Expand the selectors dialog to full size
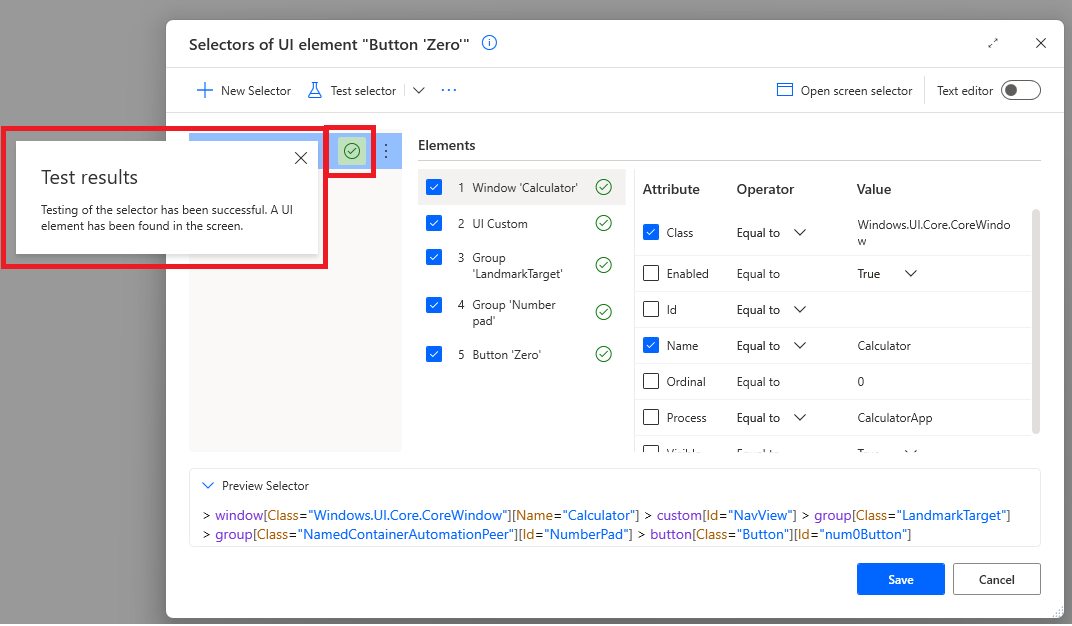1072x626 pixels. pyautogui.click(x=993, y=43)
